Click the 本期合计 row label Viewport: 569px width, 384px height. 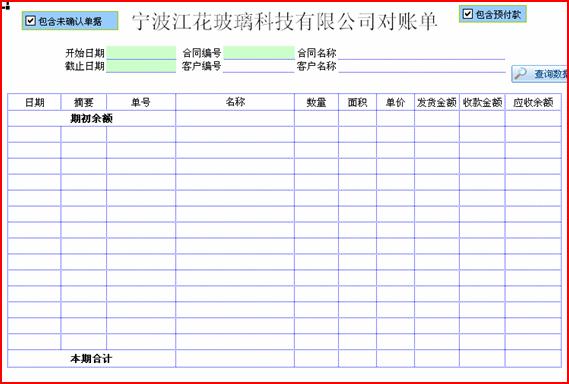(91, 359)
